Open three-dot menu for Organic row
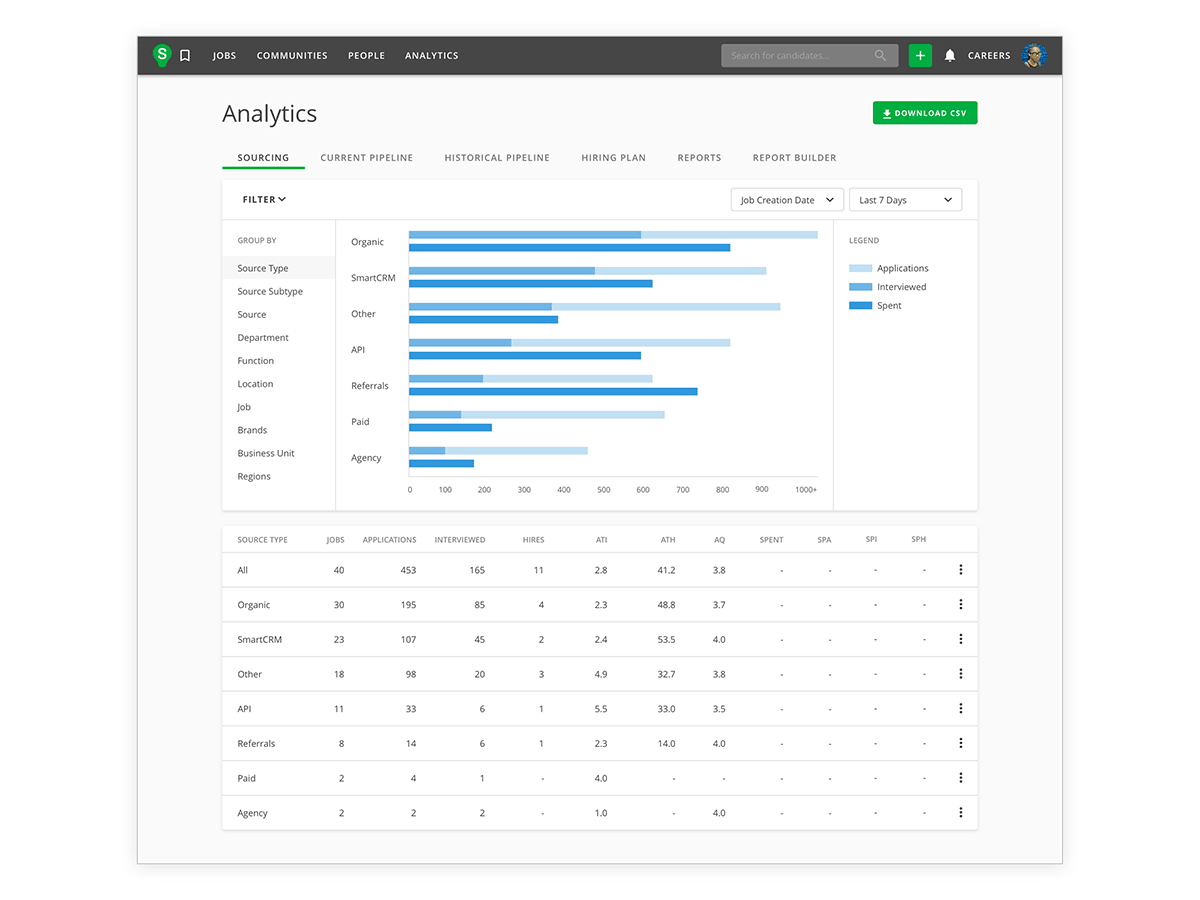Image resolution: width=1200 pixels, height=900 pixels. [960, 604]
